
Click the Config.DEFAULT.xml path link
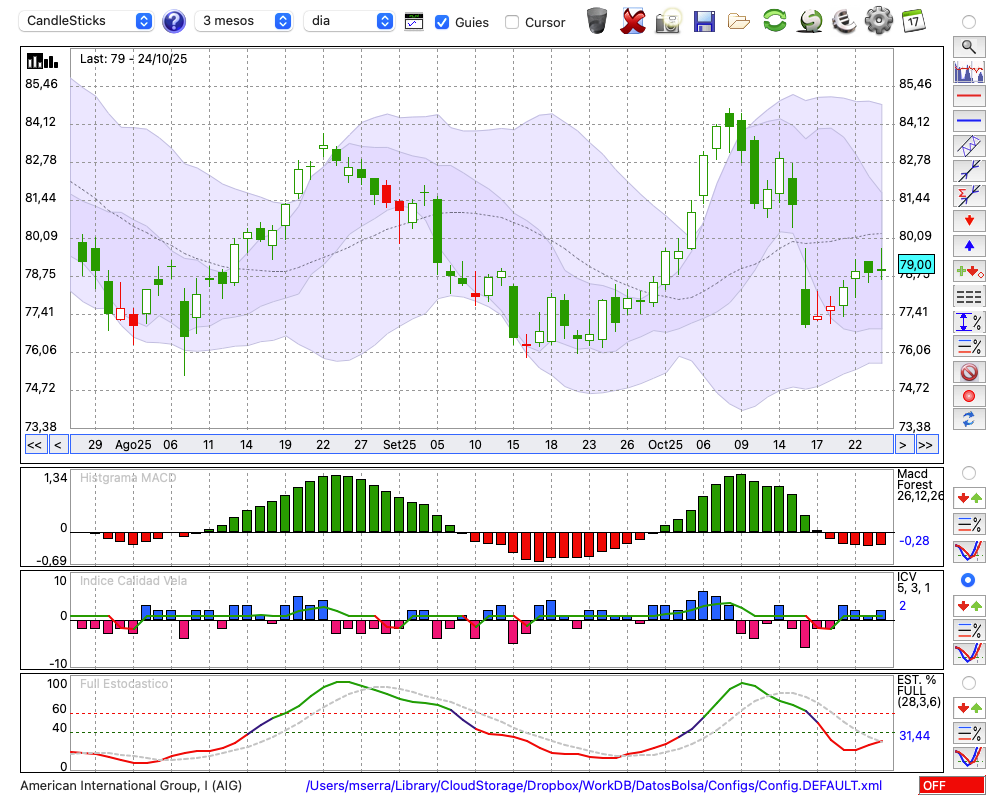coord(594,785)
